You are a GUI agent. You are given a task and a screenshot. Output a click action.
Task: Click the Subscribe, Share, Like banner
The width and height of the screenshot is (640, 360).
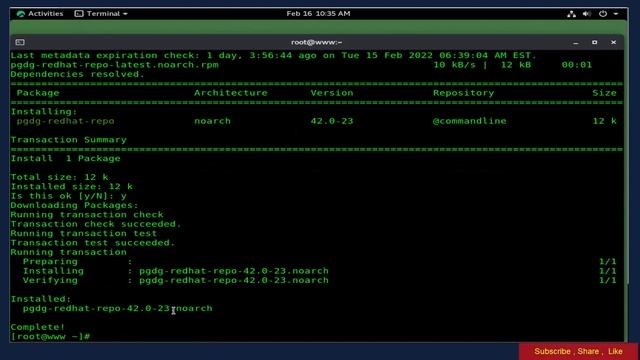[578, 351]
